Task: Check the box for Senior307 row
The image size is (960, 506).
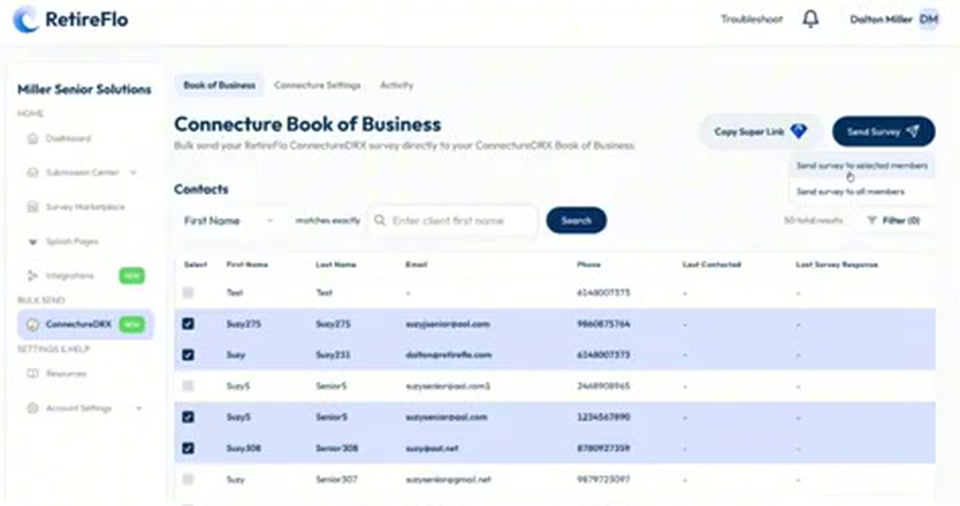Action: (188, 479)
